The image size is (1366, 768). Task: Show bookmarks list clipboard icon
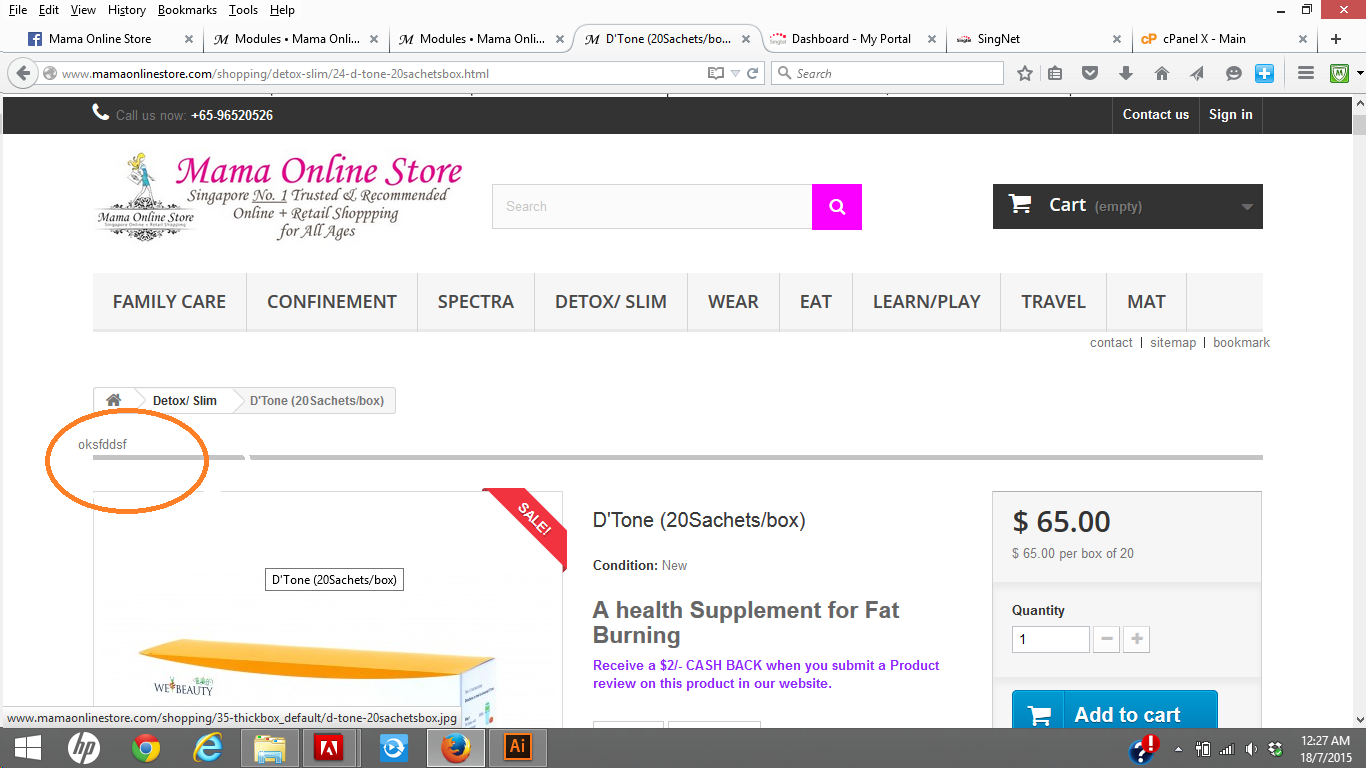pyautogui.click(x=1055, y=73)
